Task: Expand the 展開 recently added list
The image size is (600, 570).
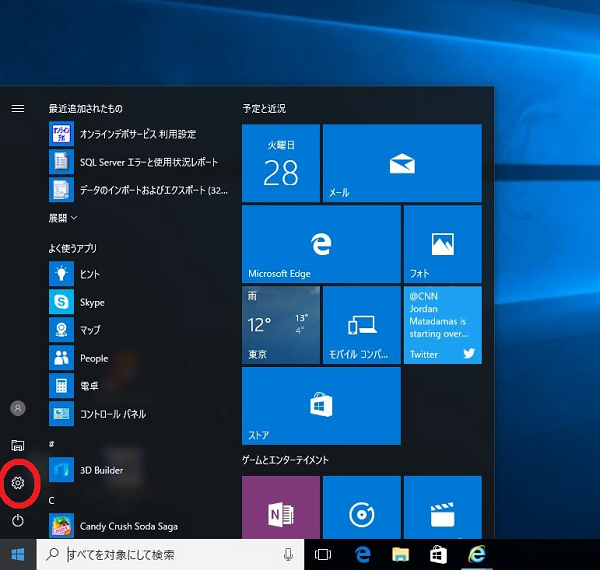Action: [x=63, y=217]
